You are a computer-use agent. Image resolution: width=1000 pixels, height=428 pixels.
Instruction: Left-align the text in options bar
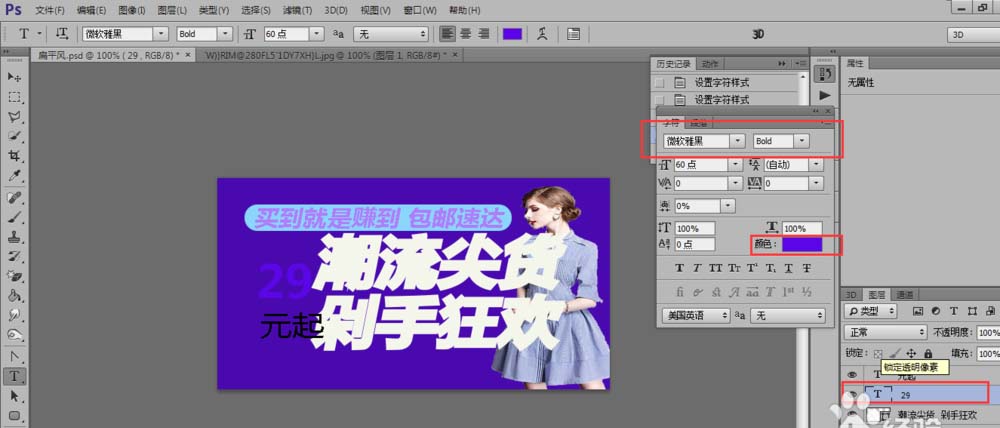448,34
